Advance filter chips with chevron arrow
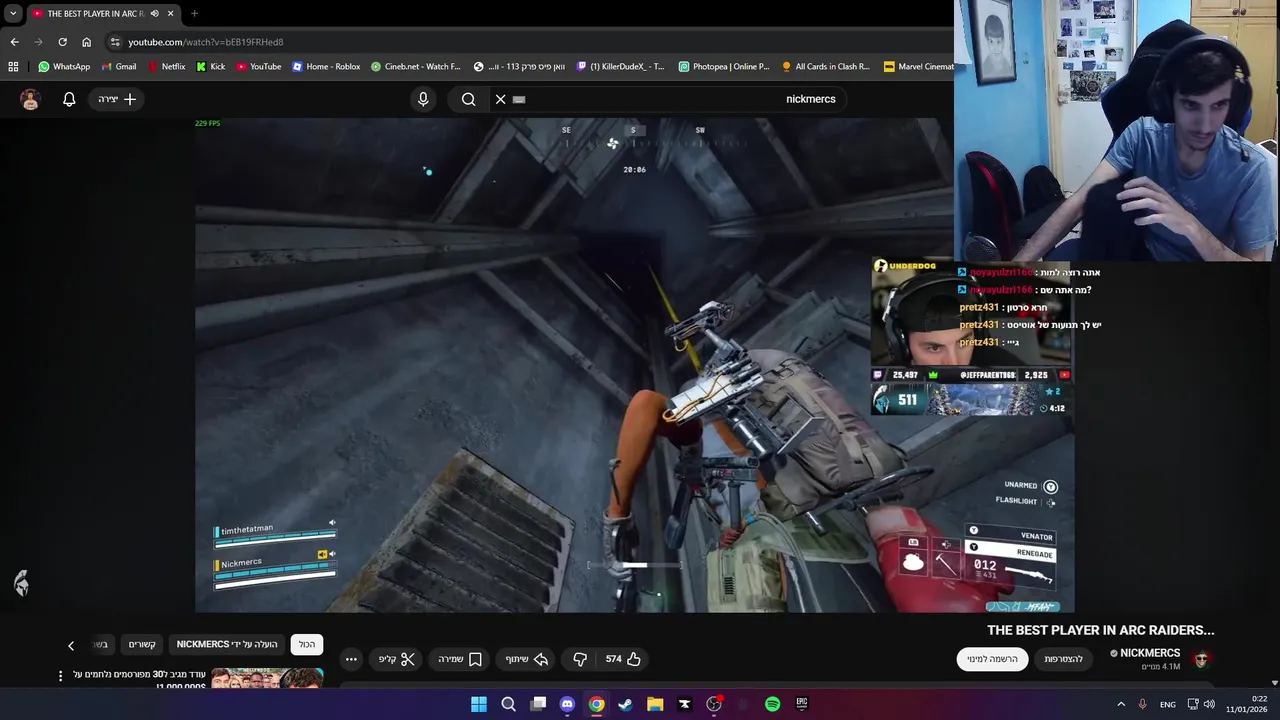The image size is (1280, 720). pyautogui.click(x=70, y=645)
